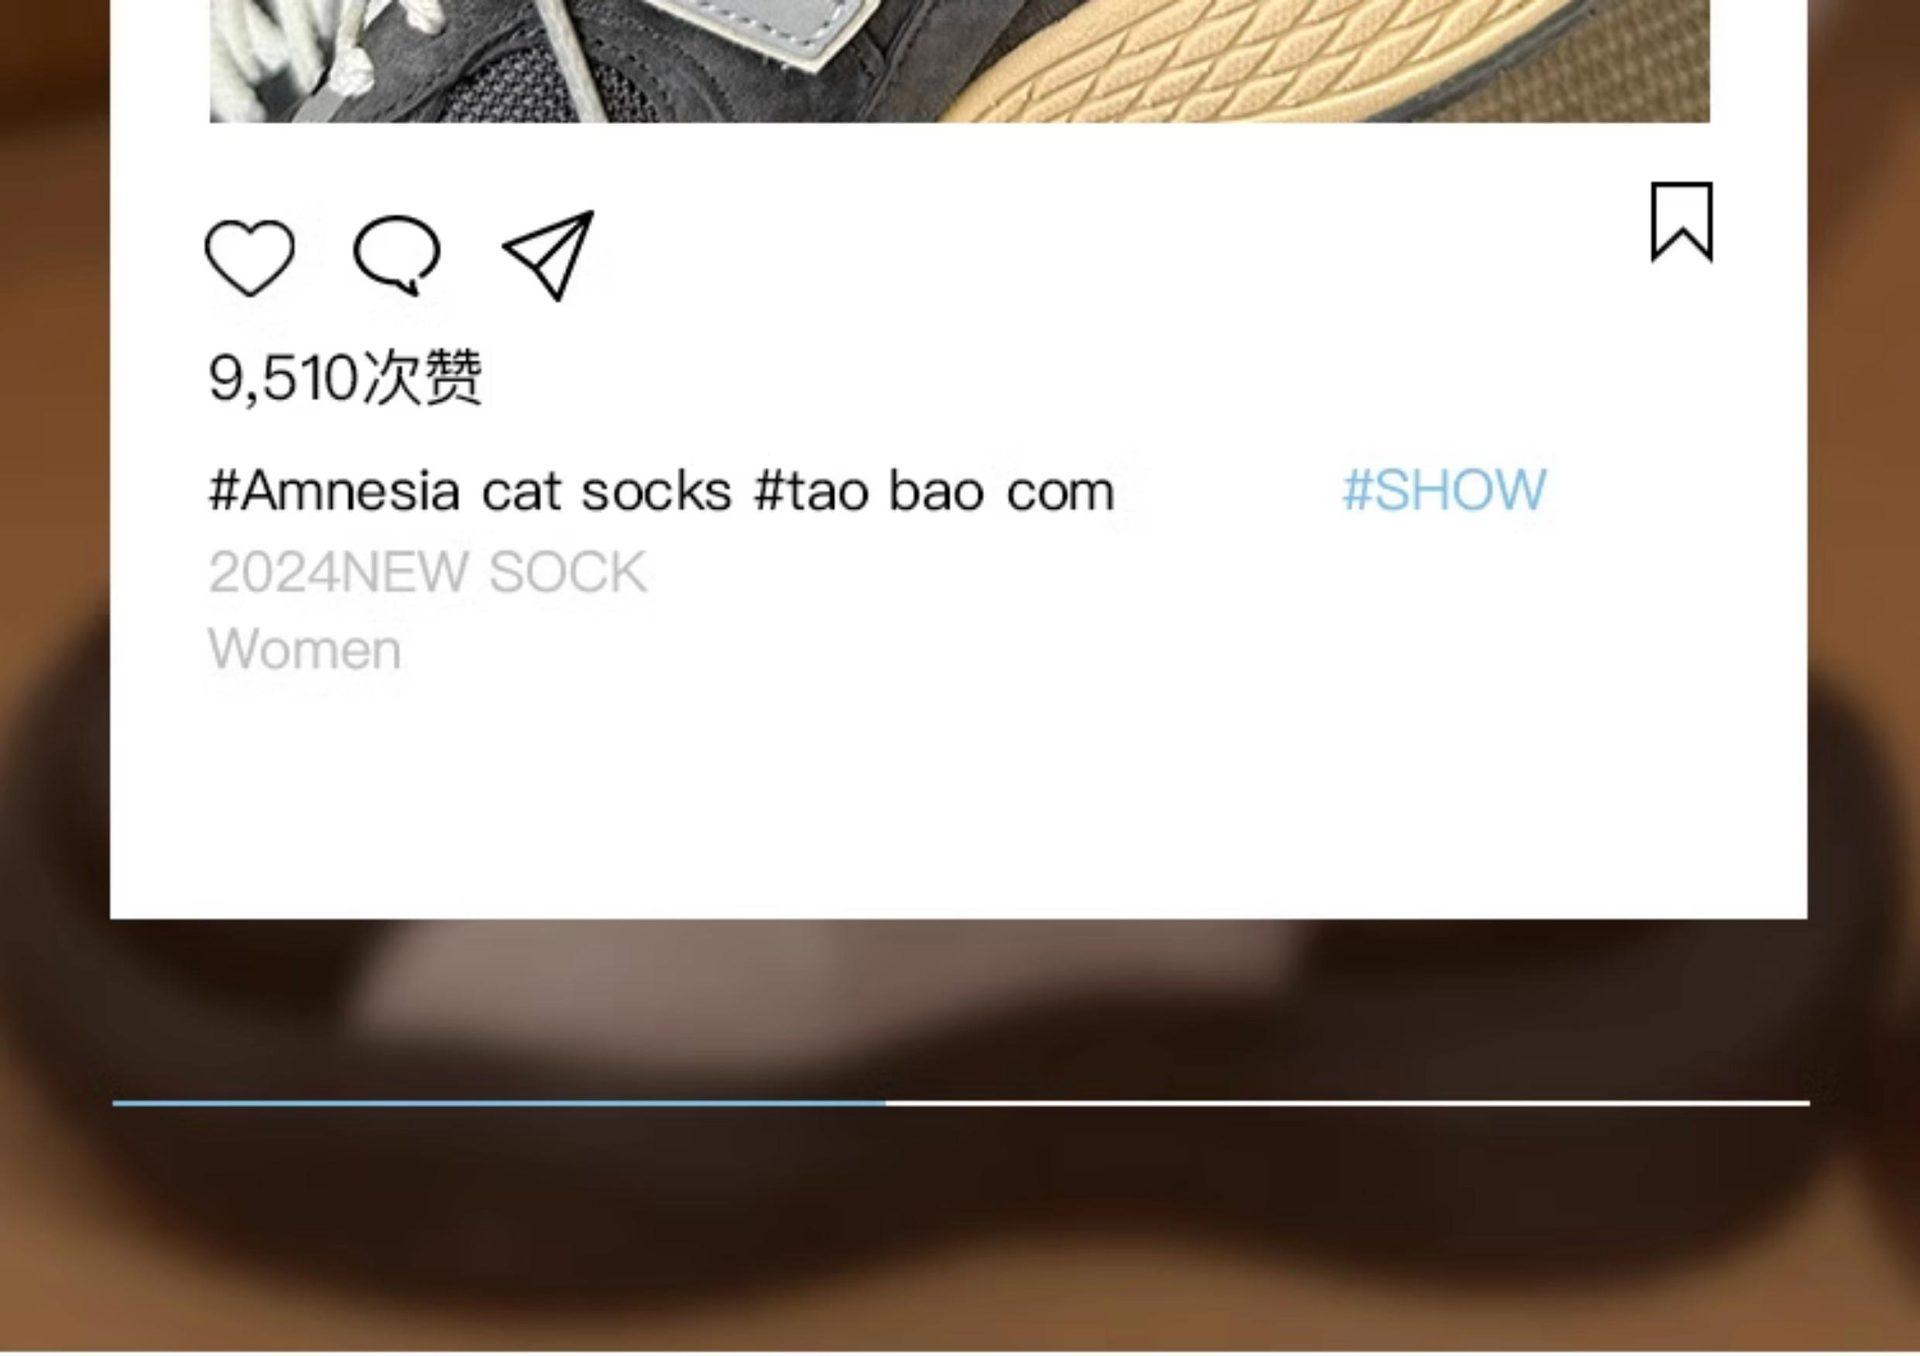Click the blue filled portion of the progress bar

pyautogui.click(x=499, y=1103)
